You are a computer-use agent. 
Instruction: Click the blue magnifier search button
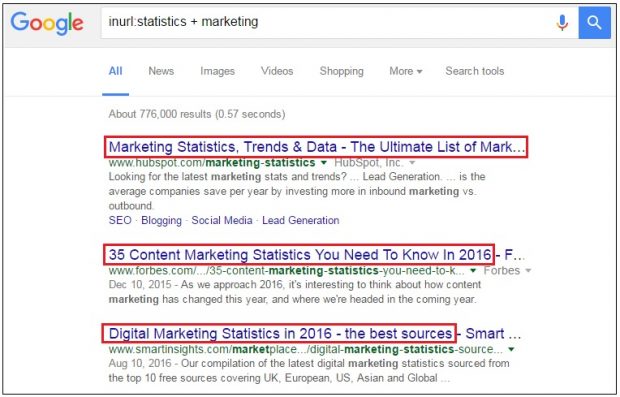click(x=594, y=23)
